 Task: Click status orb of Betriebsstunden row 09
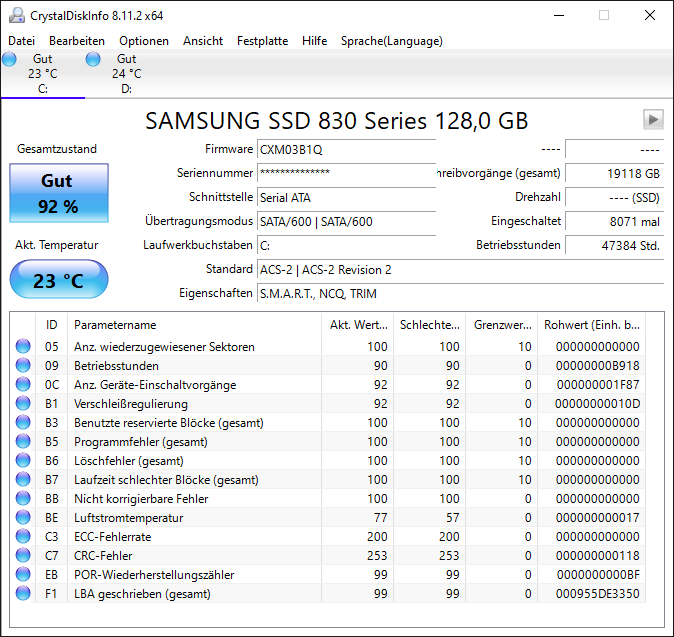click(x=23, y=365)
